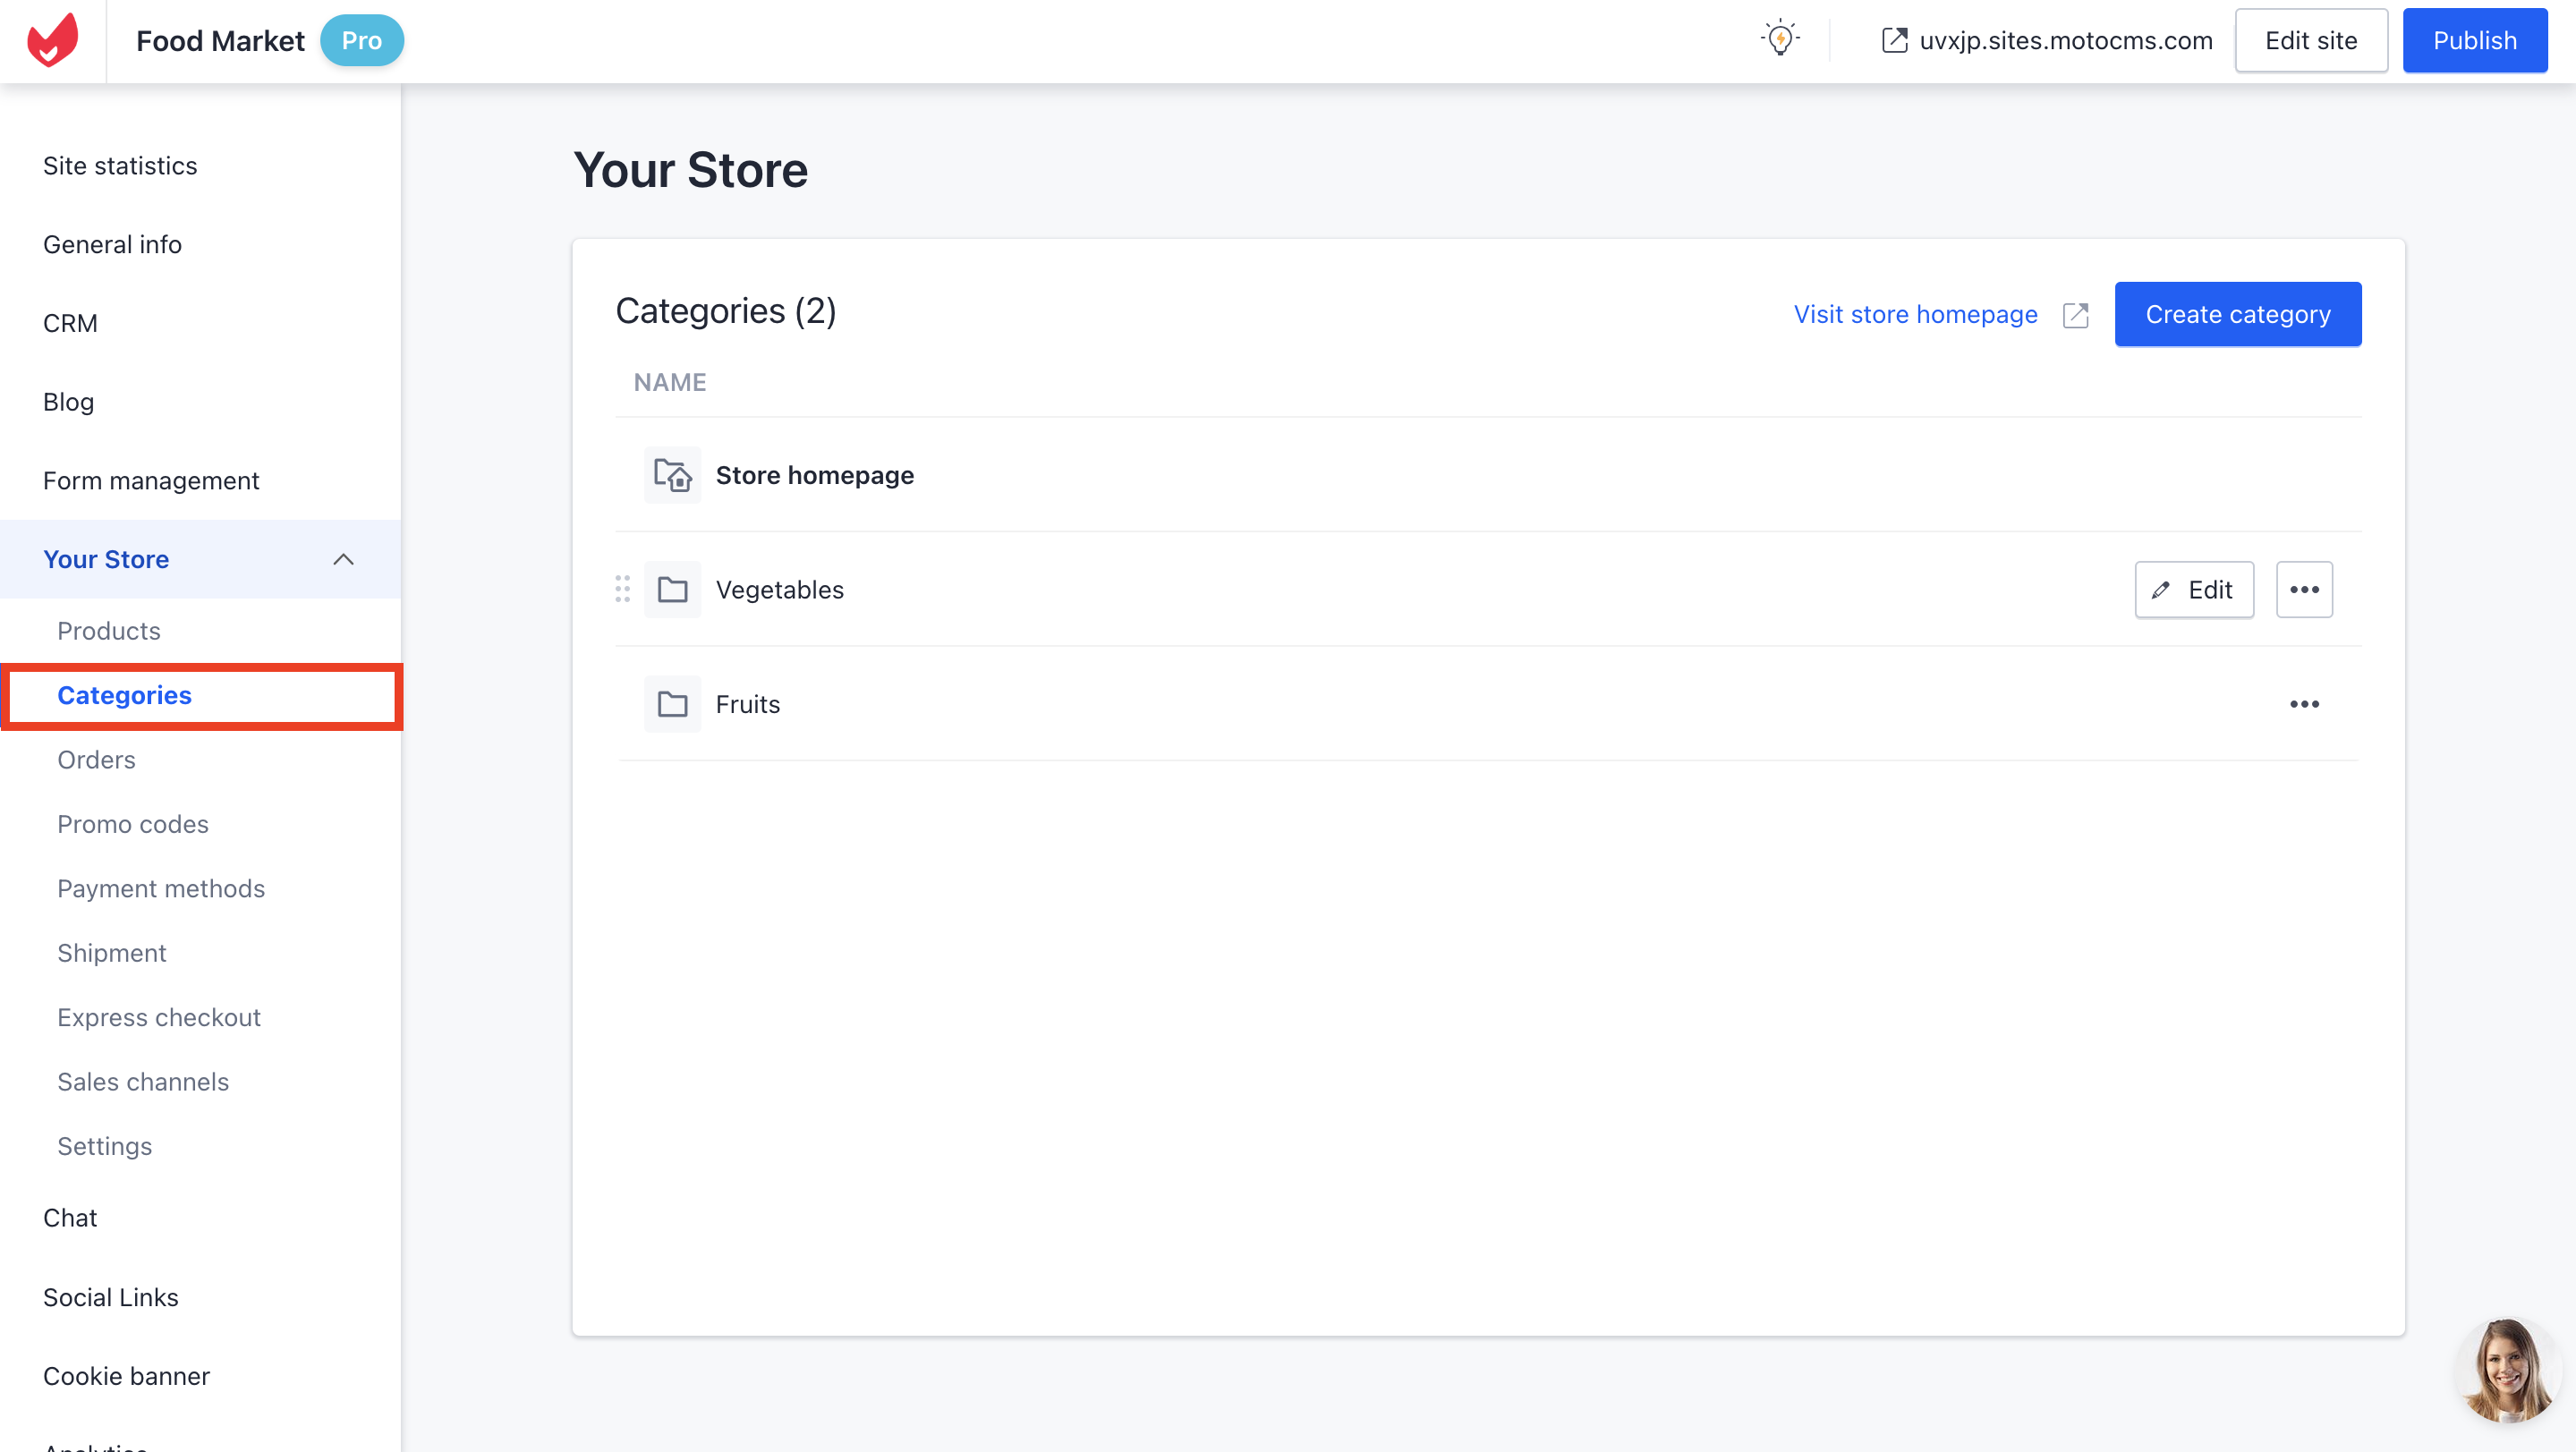Viewport: 2576px width, 1452px height.
Task: Click the Food Market site name
Action: (220, 40)
